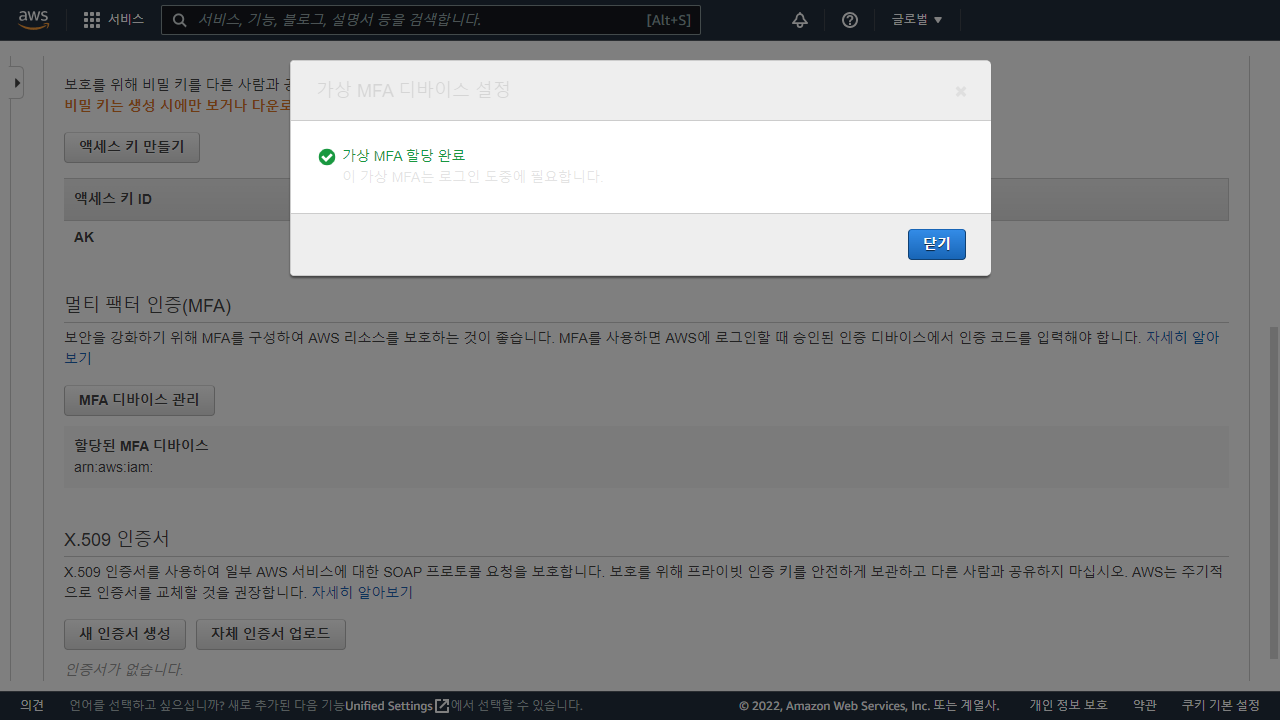Click the X.509 인증서 heading

point(117,539)
